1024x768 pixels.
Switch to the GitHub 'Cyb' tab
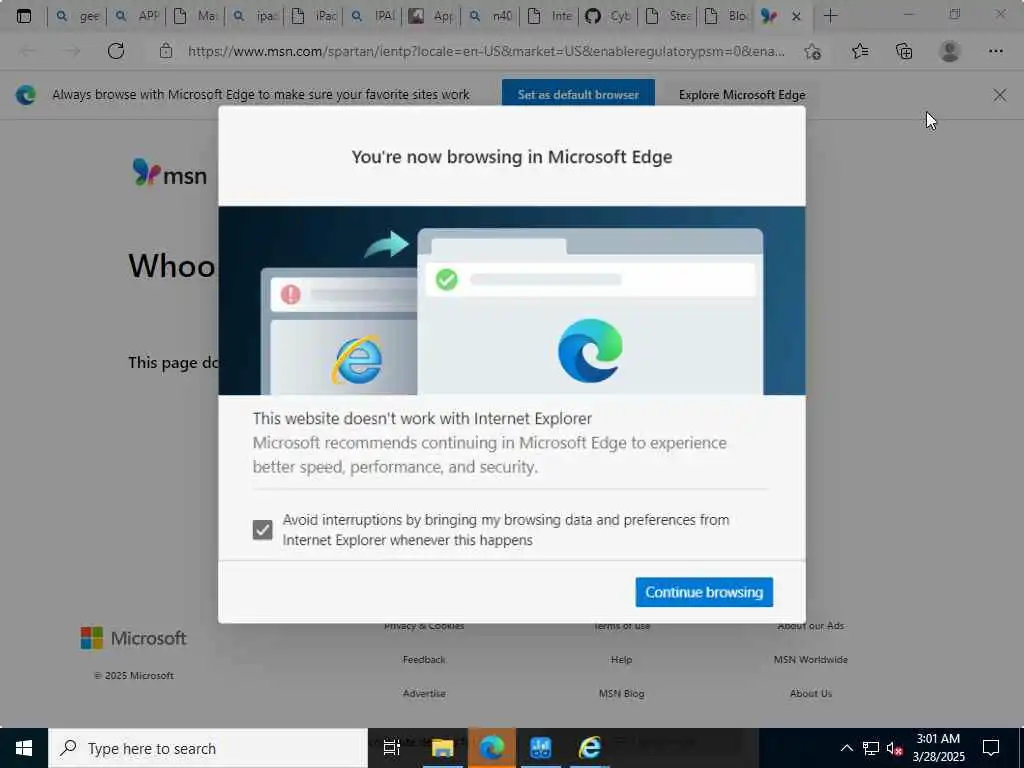[607, 16]
